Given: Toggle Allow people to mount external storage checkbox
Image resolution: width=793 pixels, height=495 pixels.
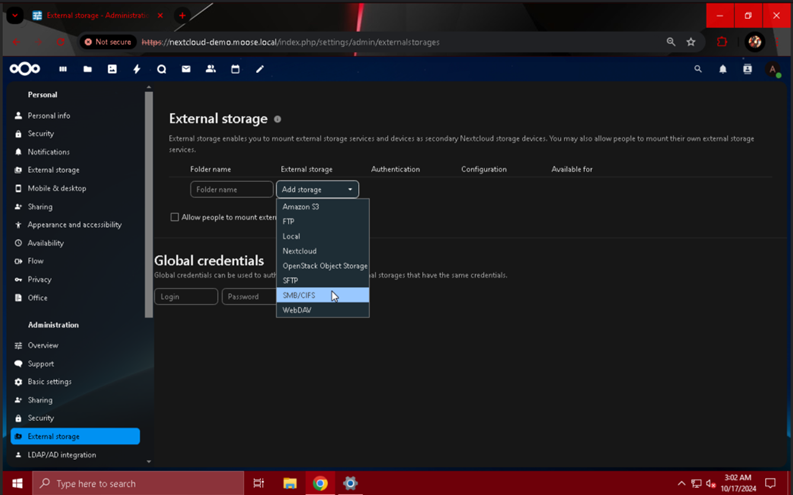Looking at the screenshot, I should [x=174, y=217].
